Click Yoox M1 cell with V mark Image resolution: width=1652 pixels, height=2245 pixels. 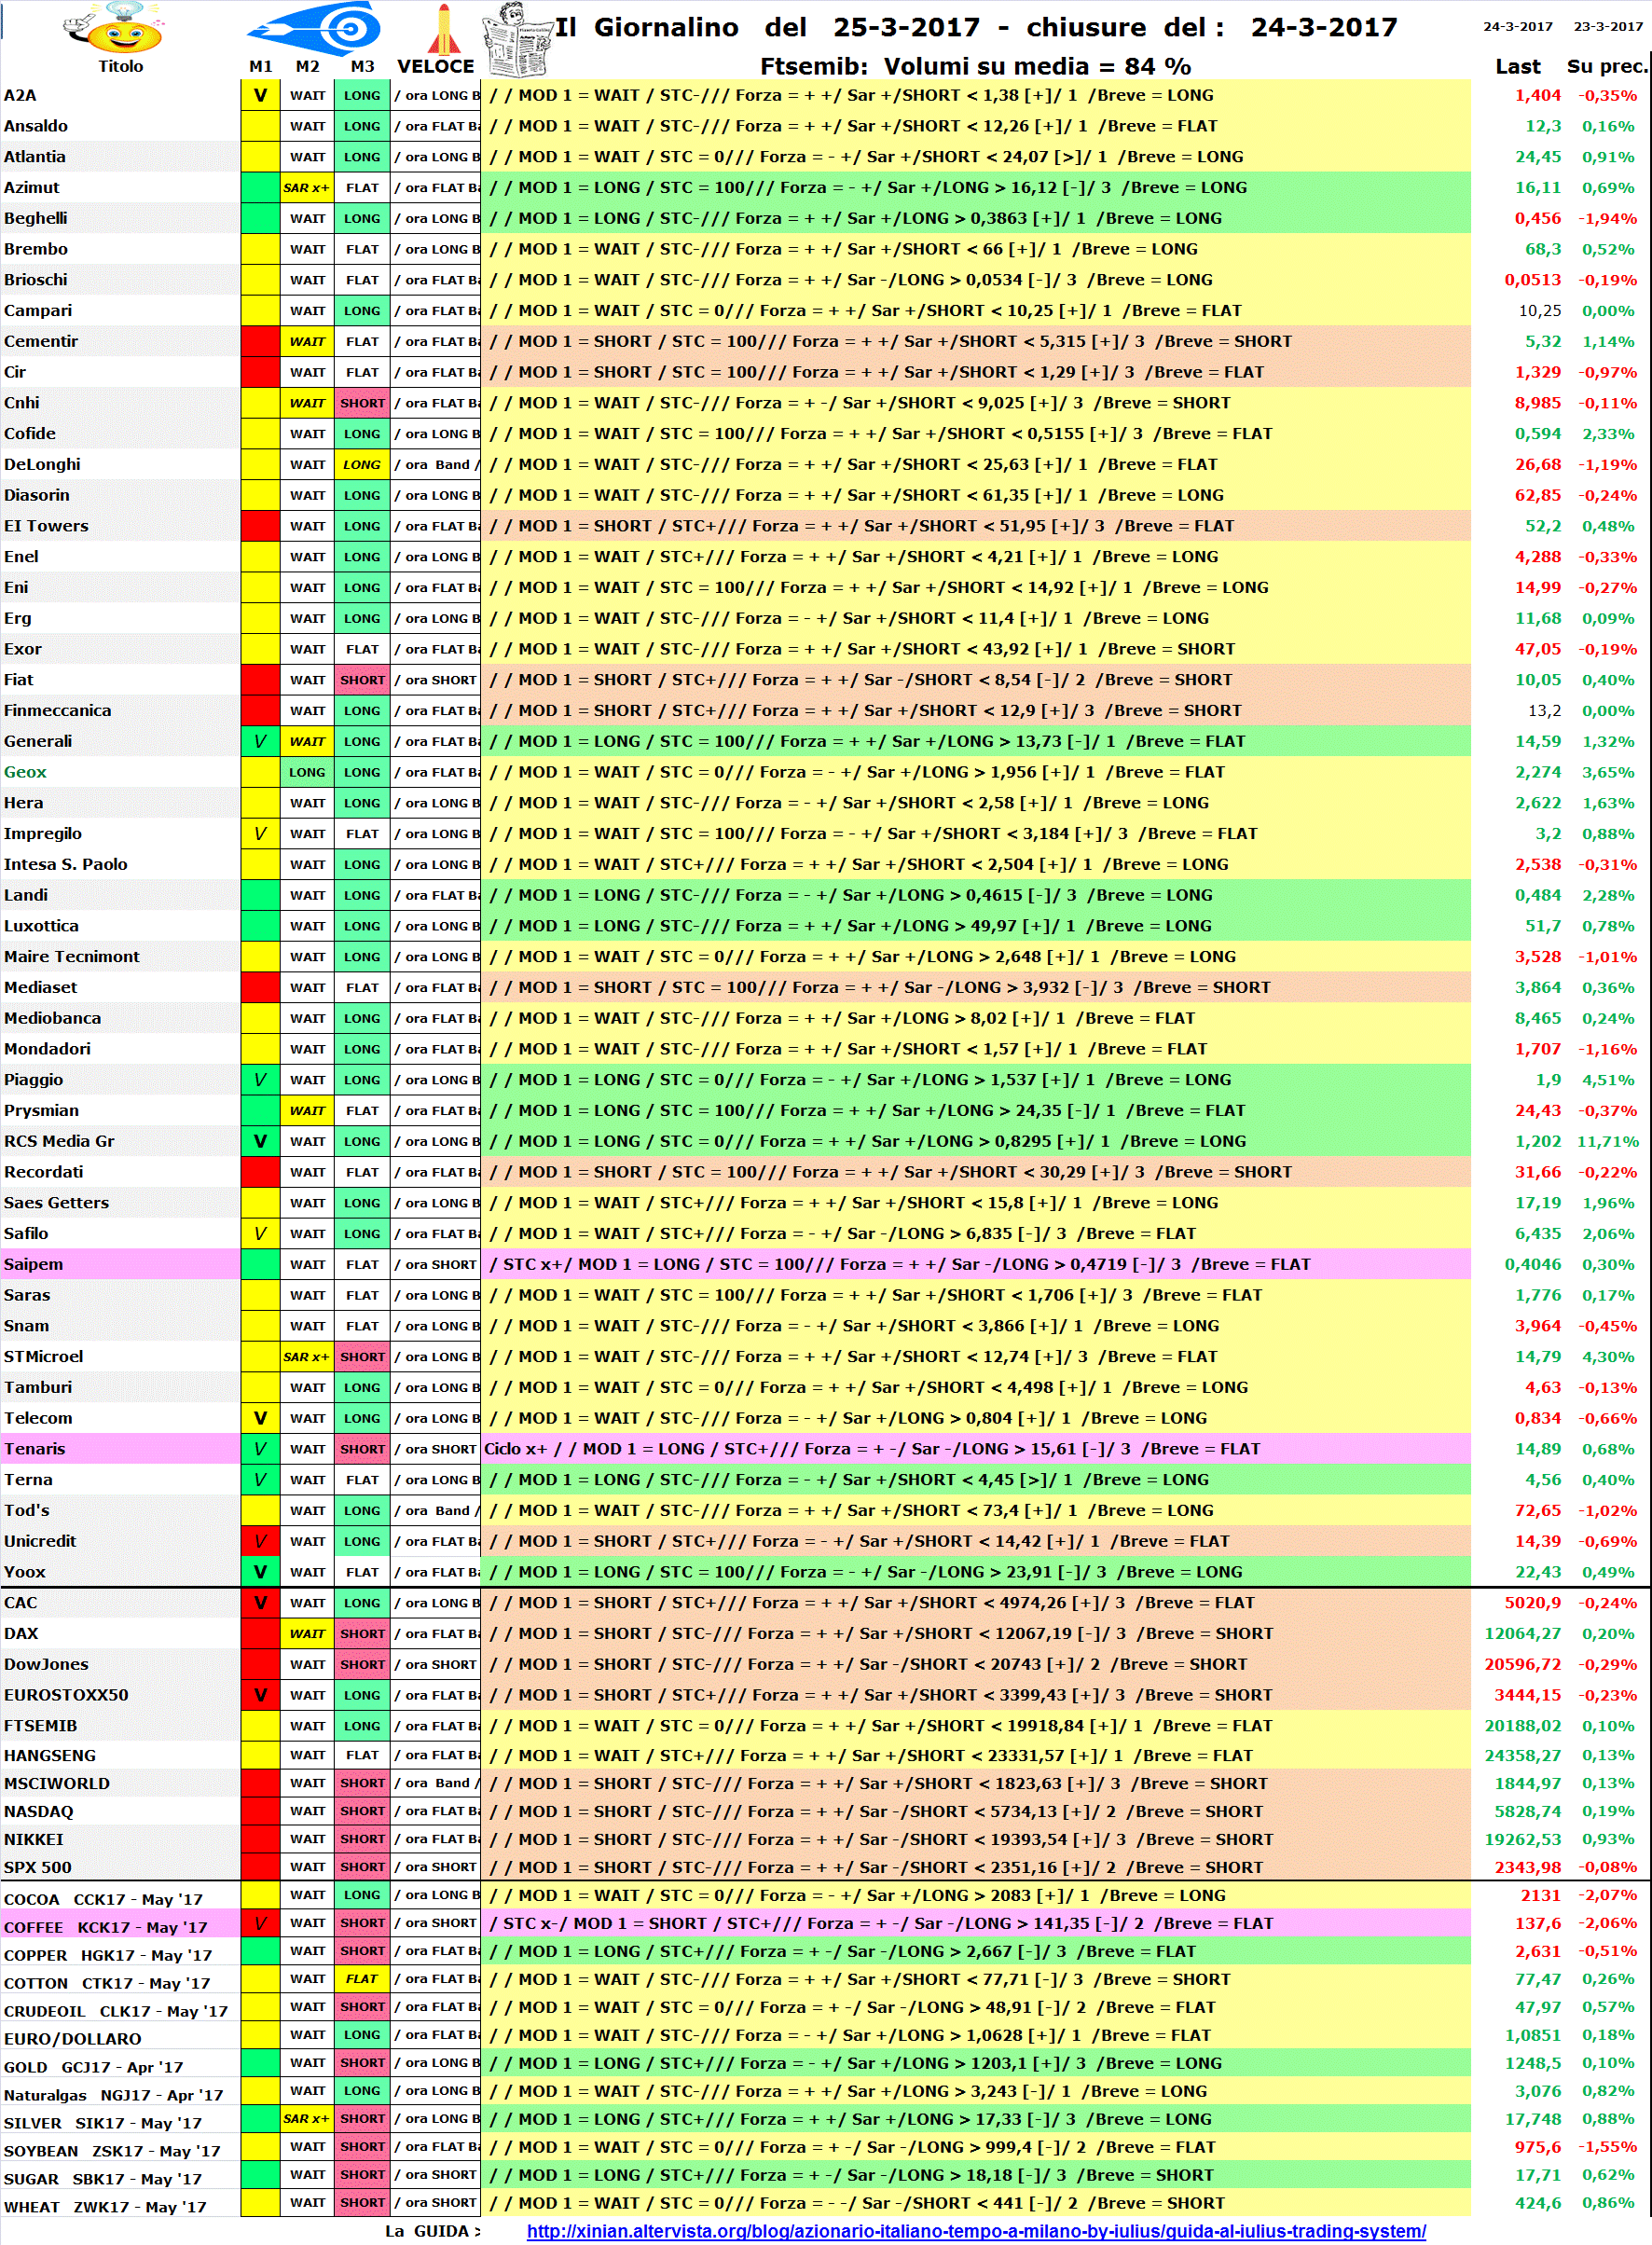[x=260, y=1572]
